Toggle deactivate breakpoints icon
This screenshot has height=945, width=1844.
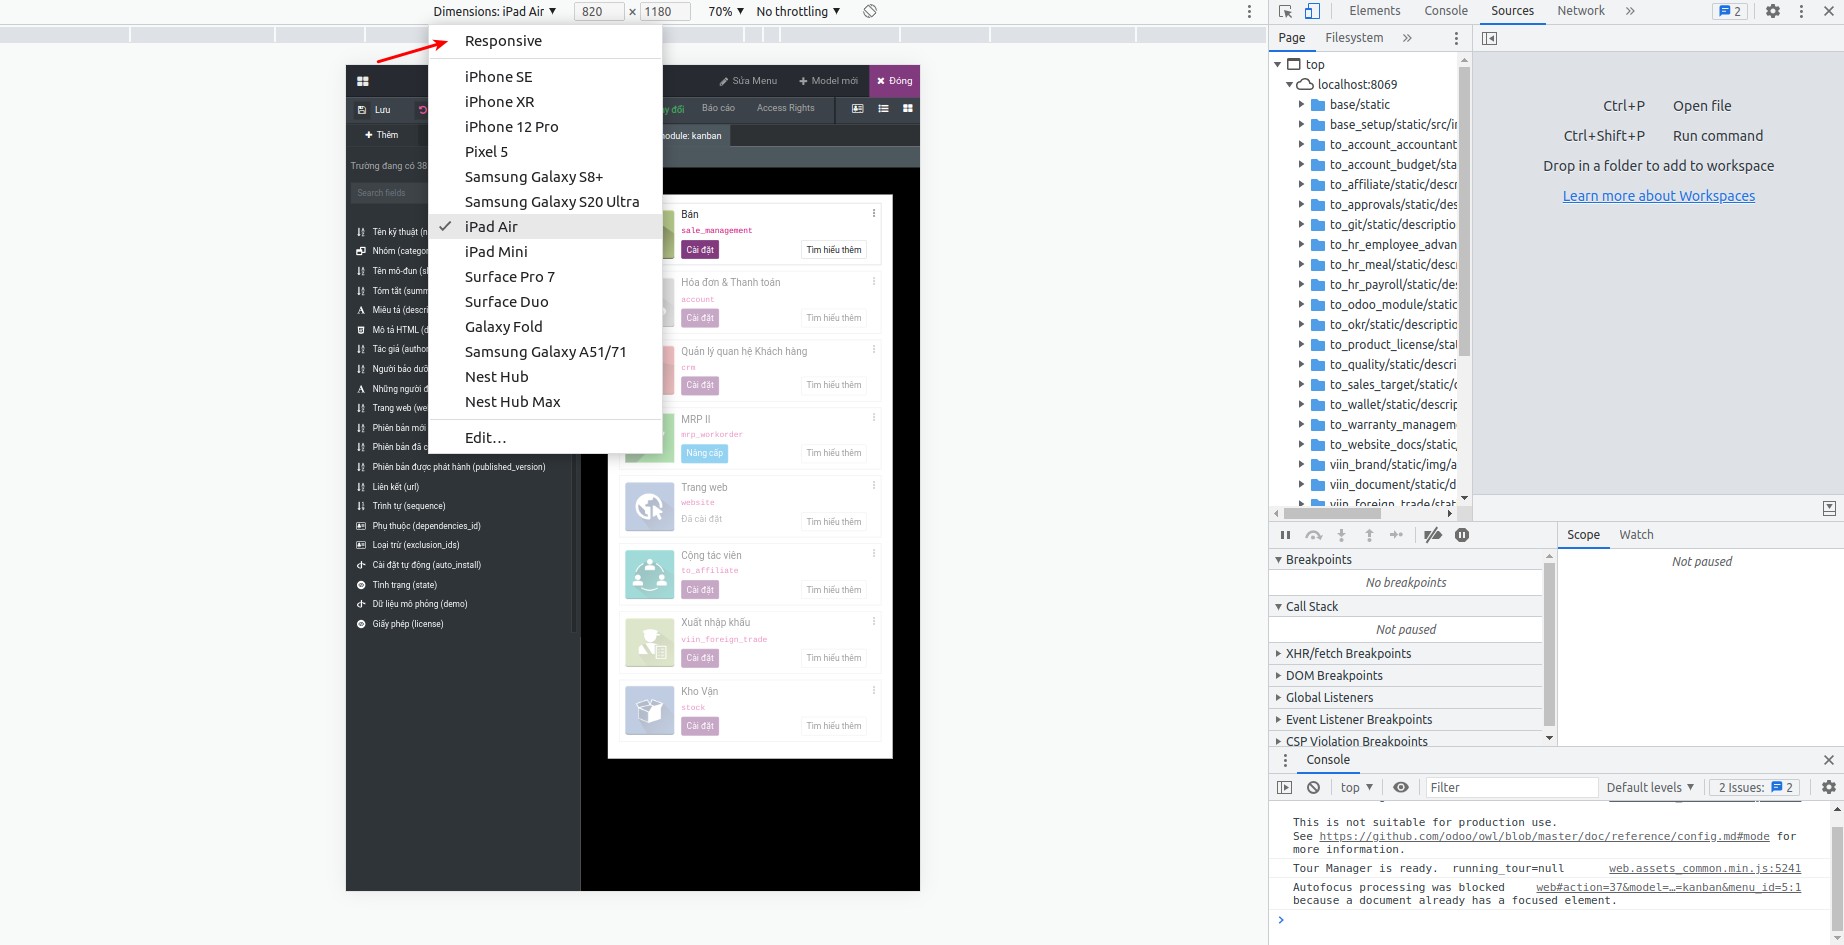(1433, 535)
